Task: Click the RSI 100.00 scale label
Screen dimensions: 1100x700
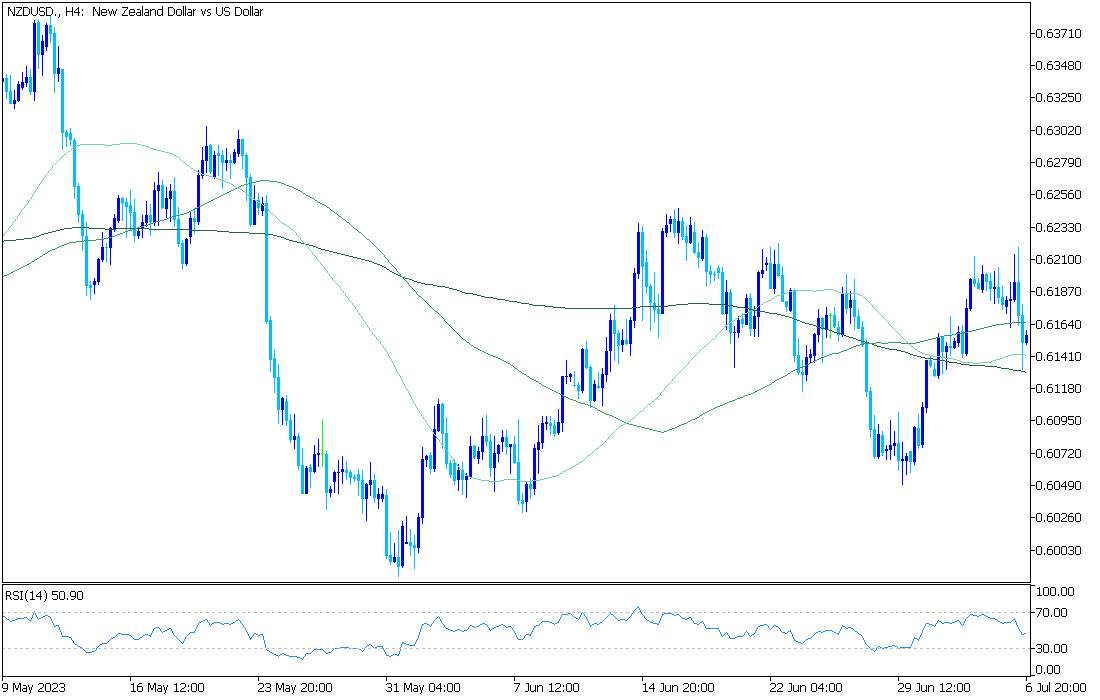Action: [1056, 592]
